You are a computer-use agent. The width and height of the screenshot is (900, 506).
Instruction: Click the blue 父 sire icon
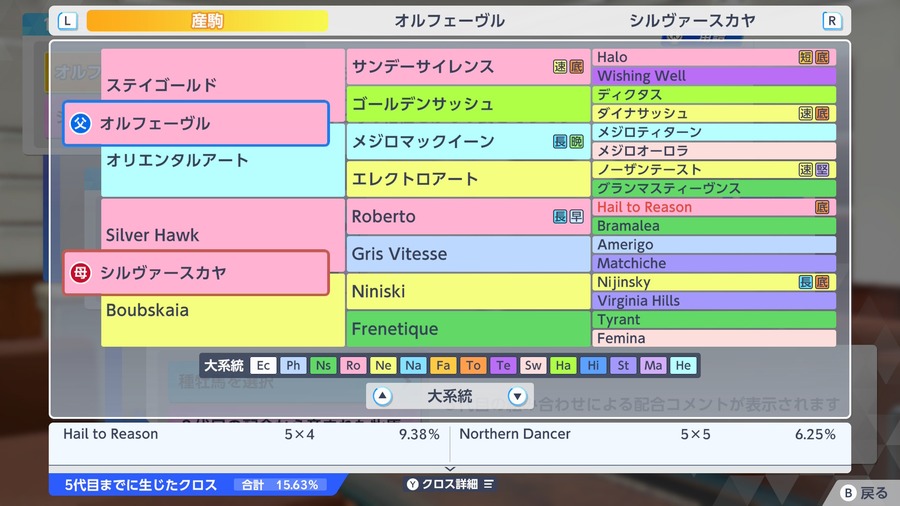pos(80,123)
